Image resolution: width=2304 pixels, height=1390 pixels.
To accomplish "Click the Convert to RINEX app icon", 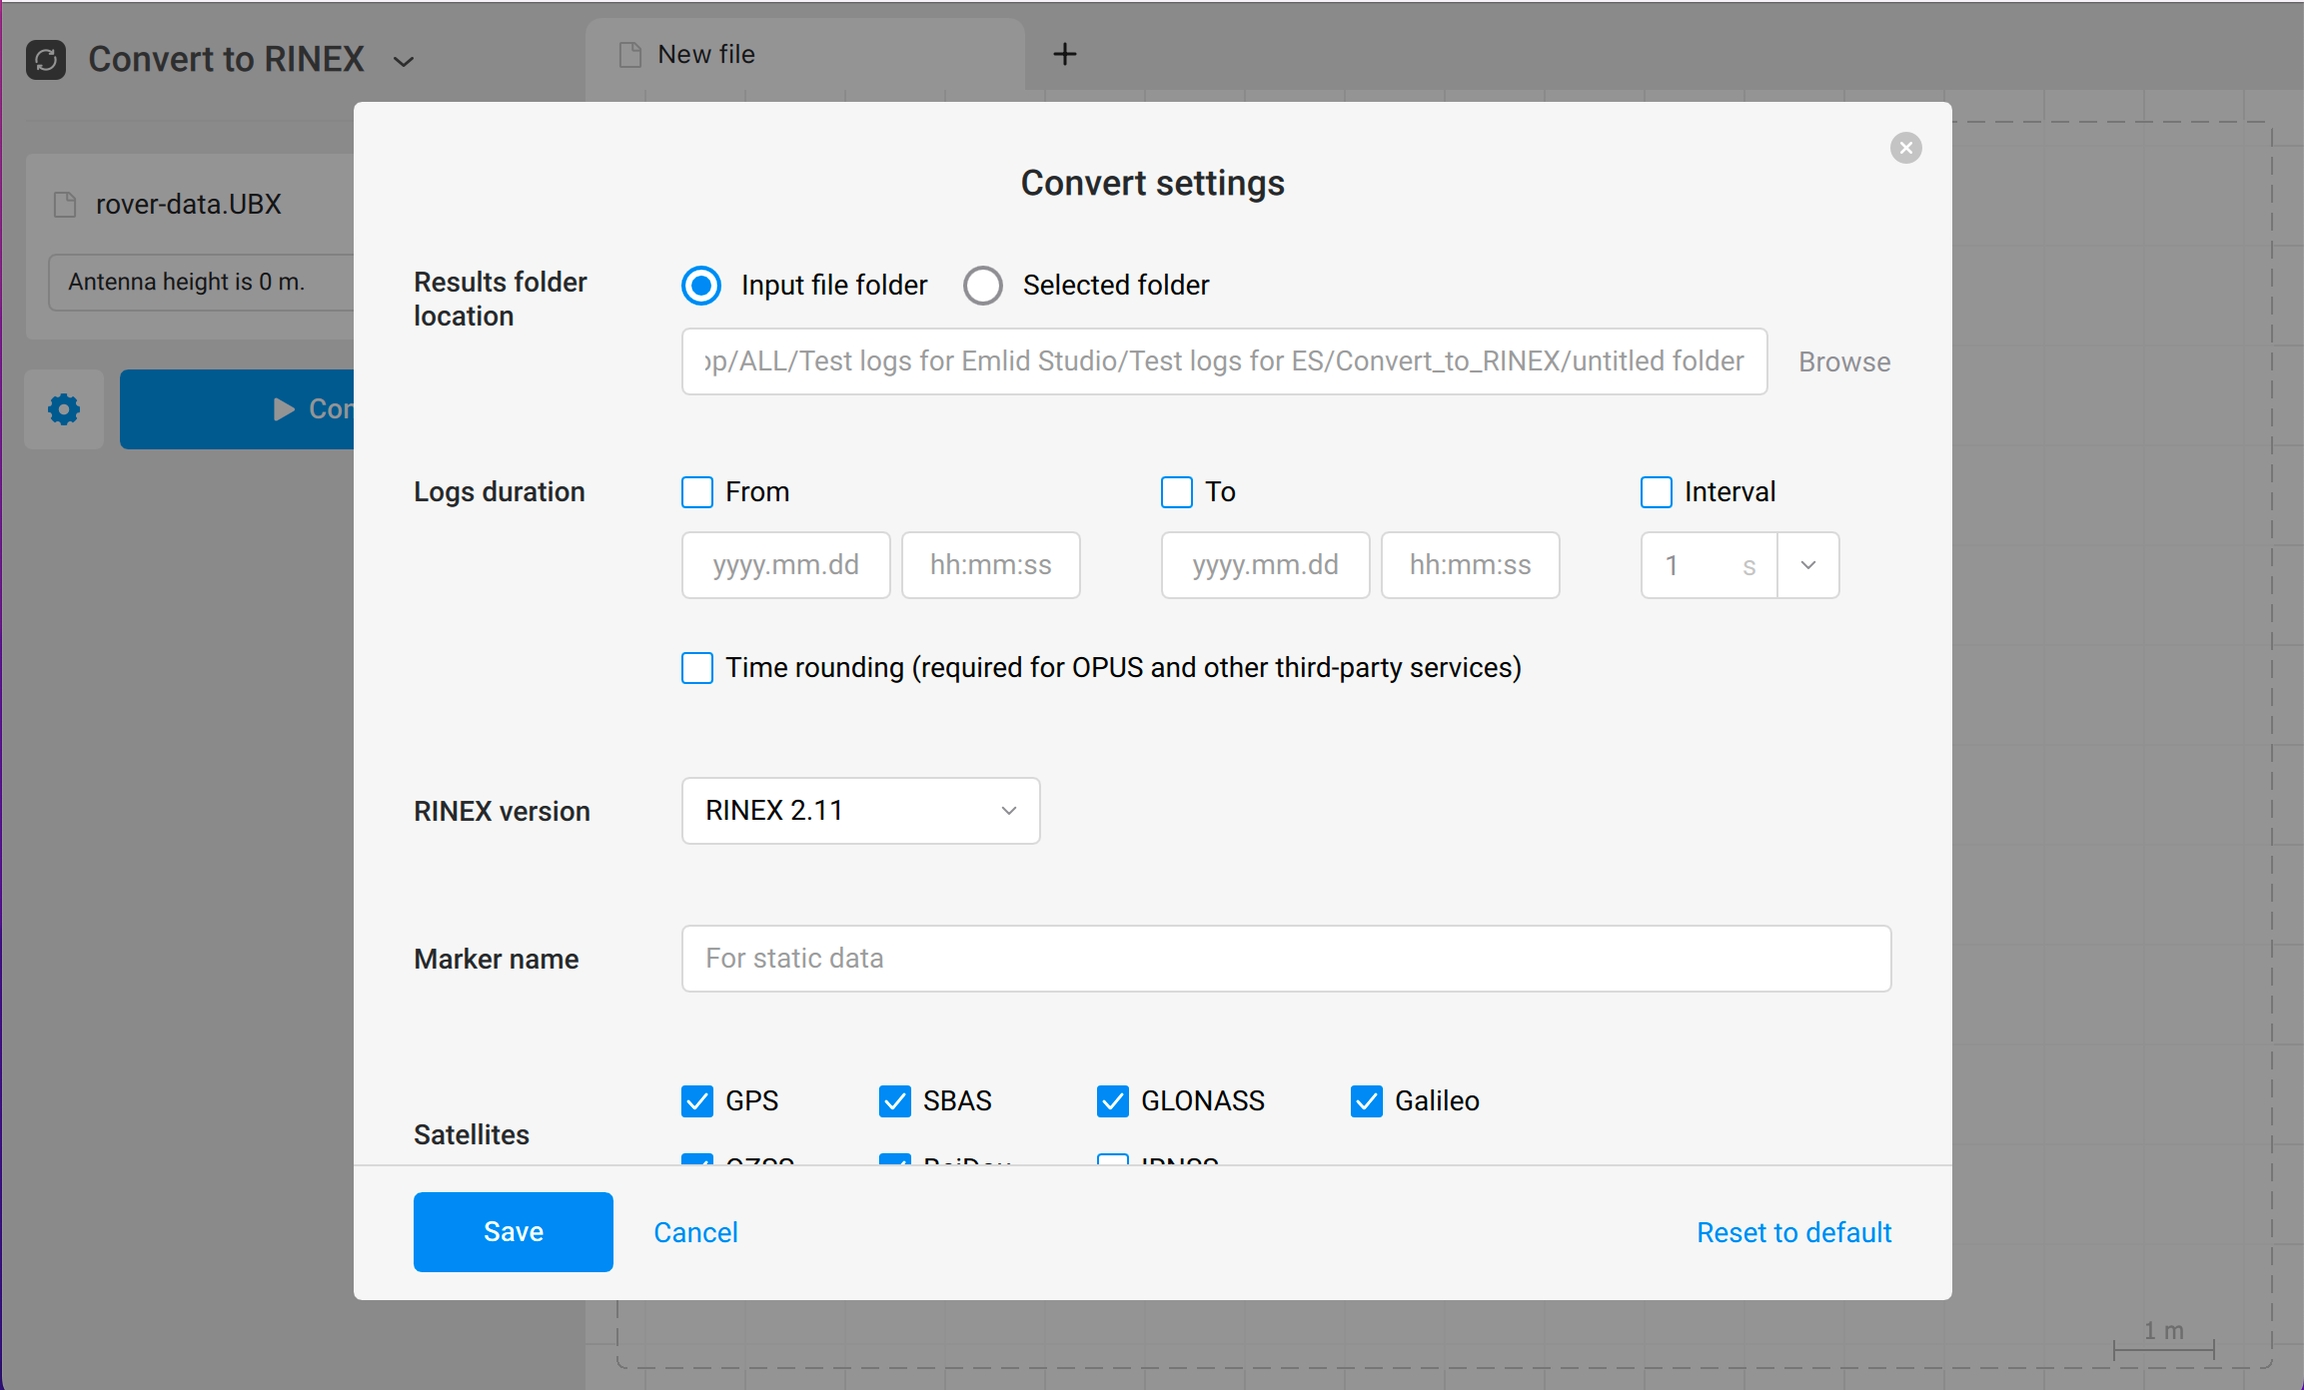I will tap(46, 59).
